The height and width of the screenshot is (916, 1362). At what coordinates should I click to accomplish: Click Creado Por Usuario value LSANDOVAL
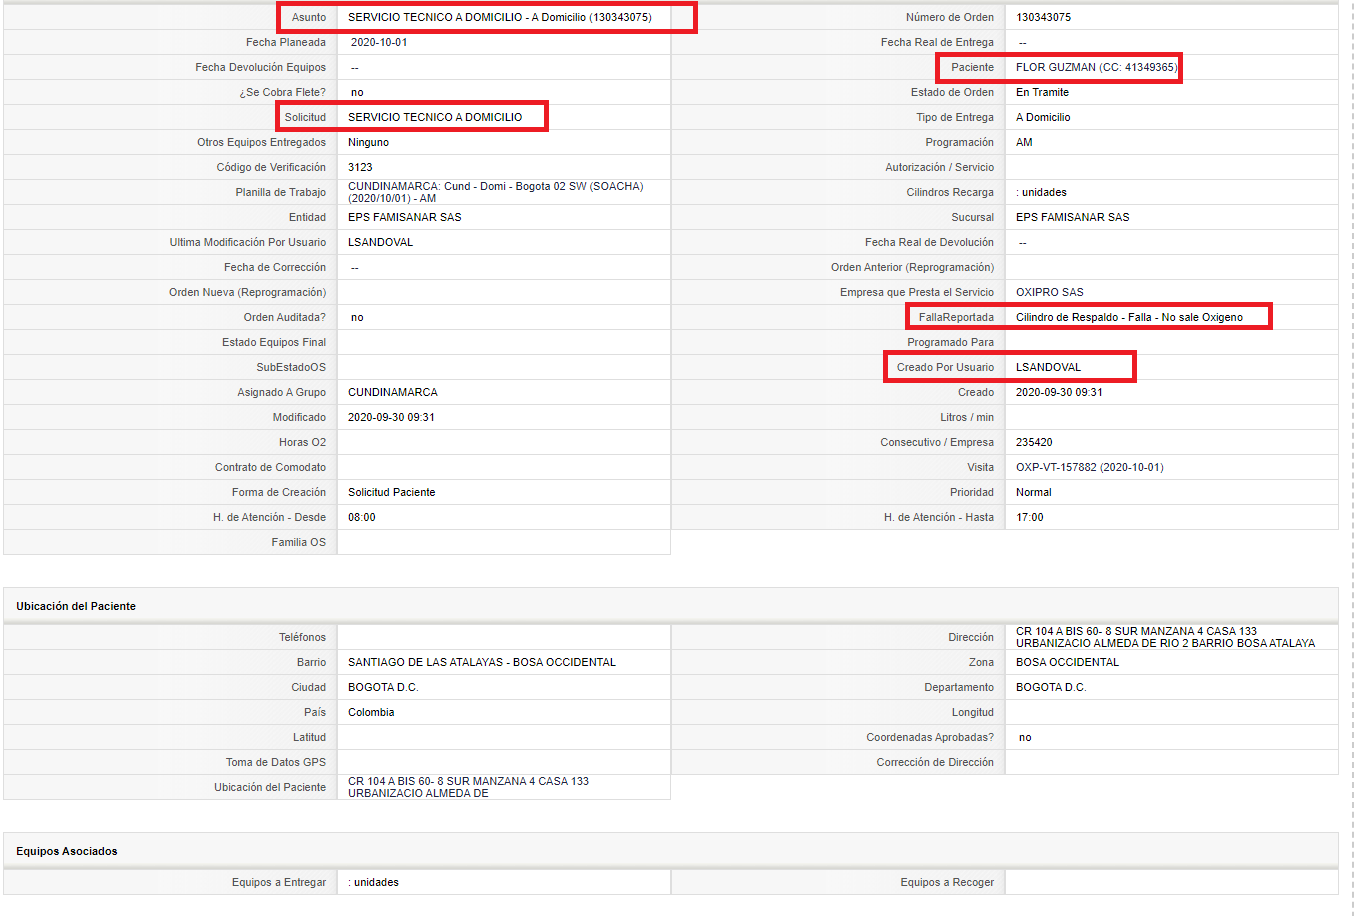pyautogui.click(x=1048, y=367)
